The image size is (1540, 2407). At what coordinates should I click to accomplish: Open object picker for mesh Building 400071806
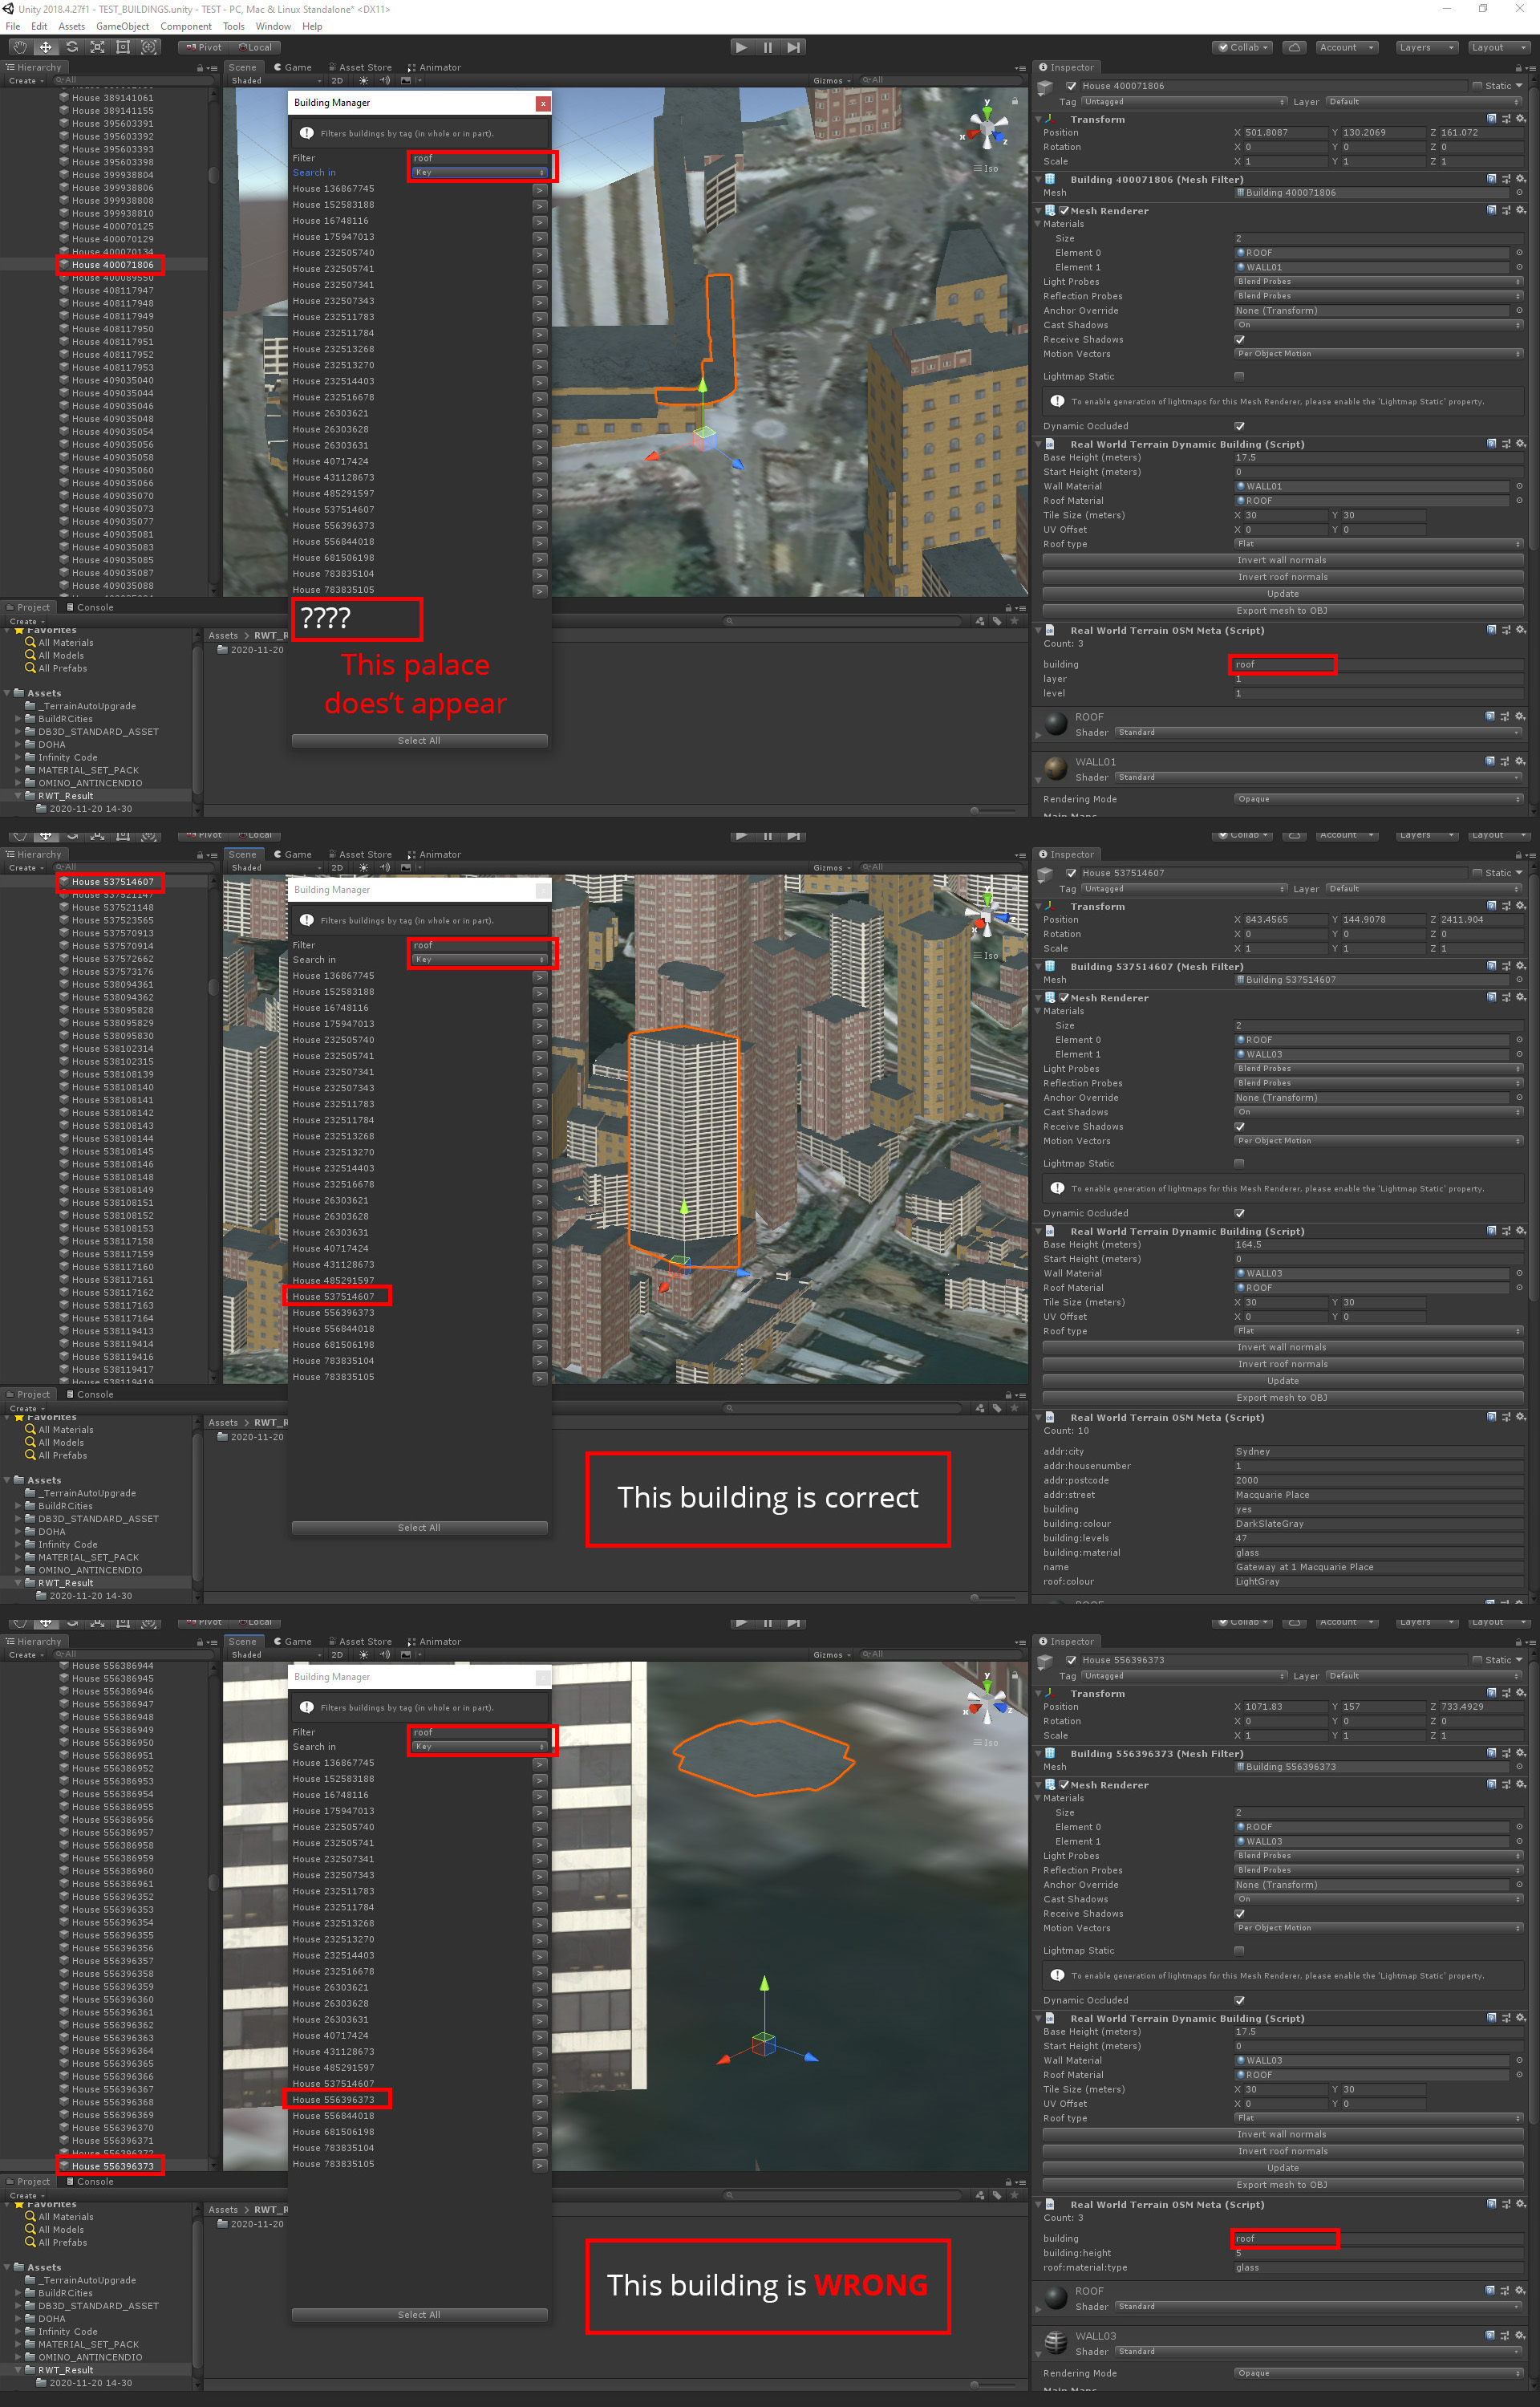pos(1519,193)
